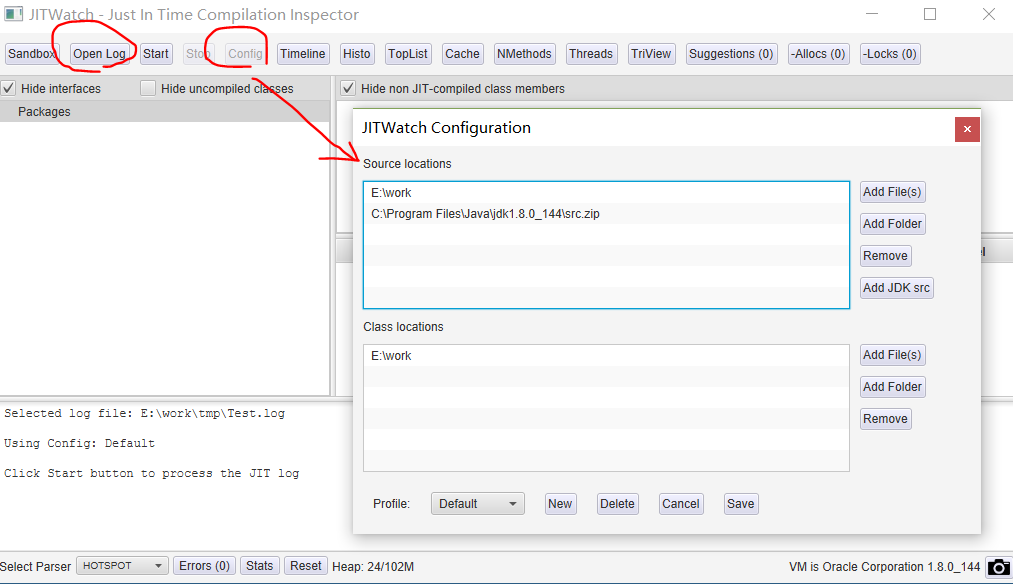Click the Errors (0) button
This screenshot has height=584, width=1013.
pos(204,566)
